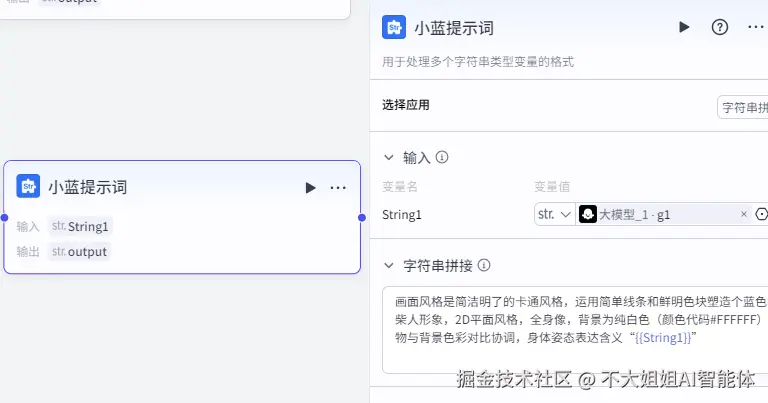The width and height of the screenshot is (768, 403).
Task: Click the 大模型_1 · g1 variable value field
Action: (x=664, y=214)
